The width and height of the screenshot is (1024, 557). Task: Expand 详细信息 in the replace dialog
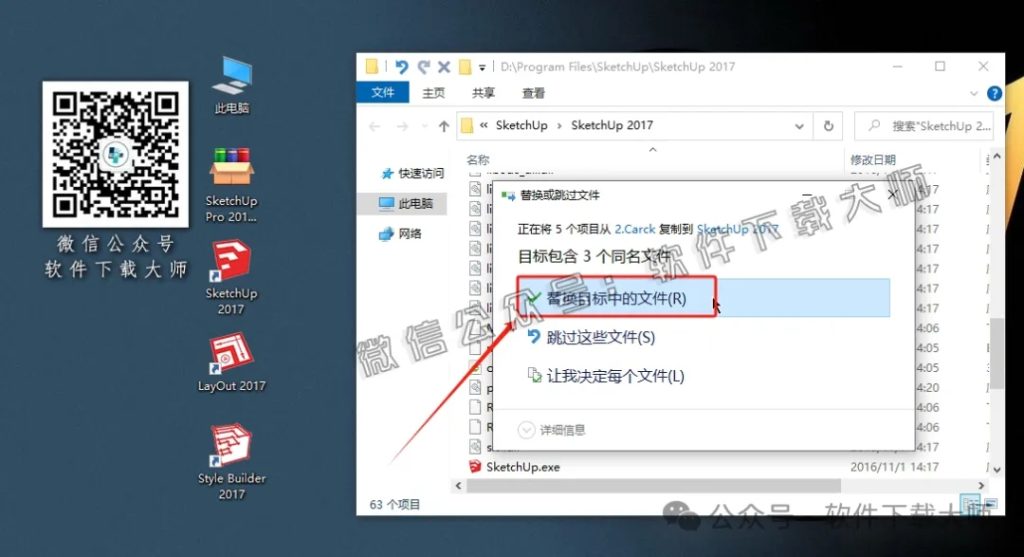click(552, 430)
